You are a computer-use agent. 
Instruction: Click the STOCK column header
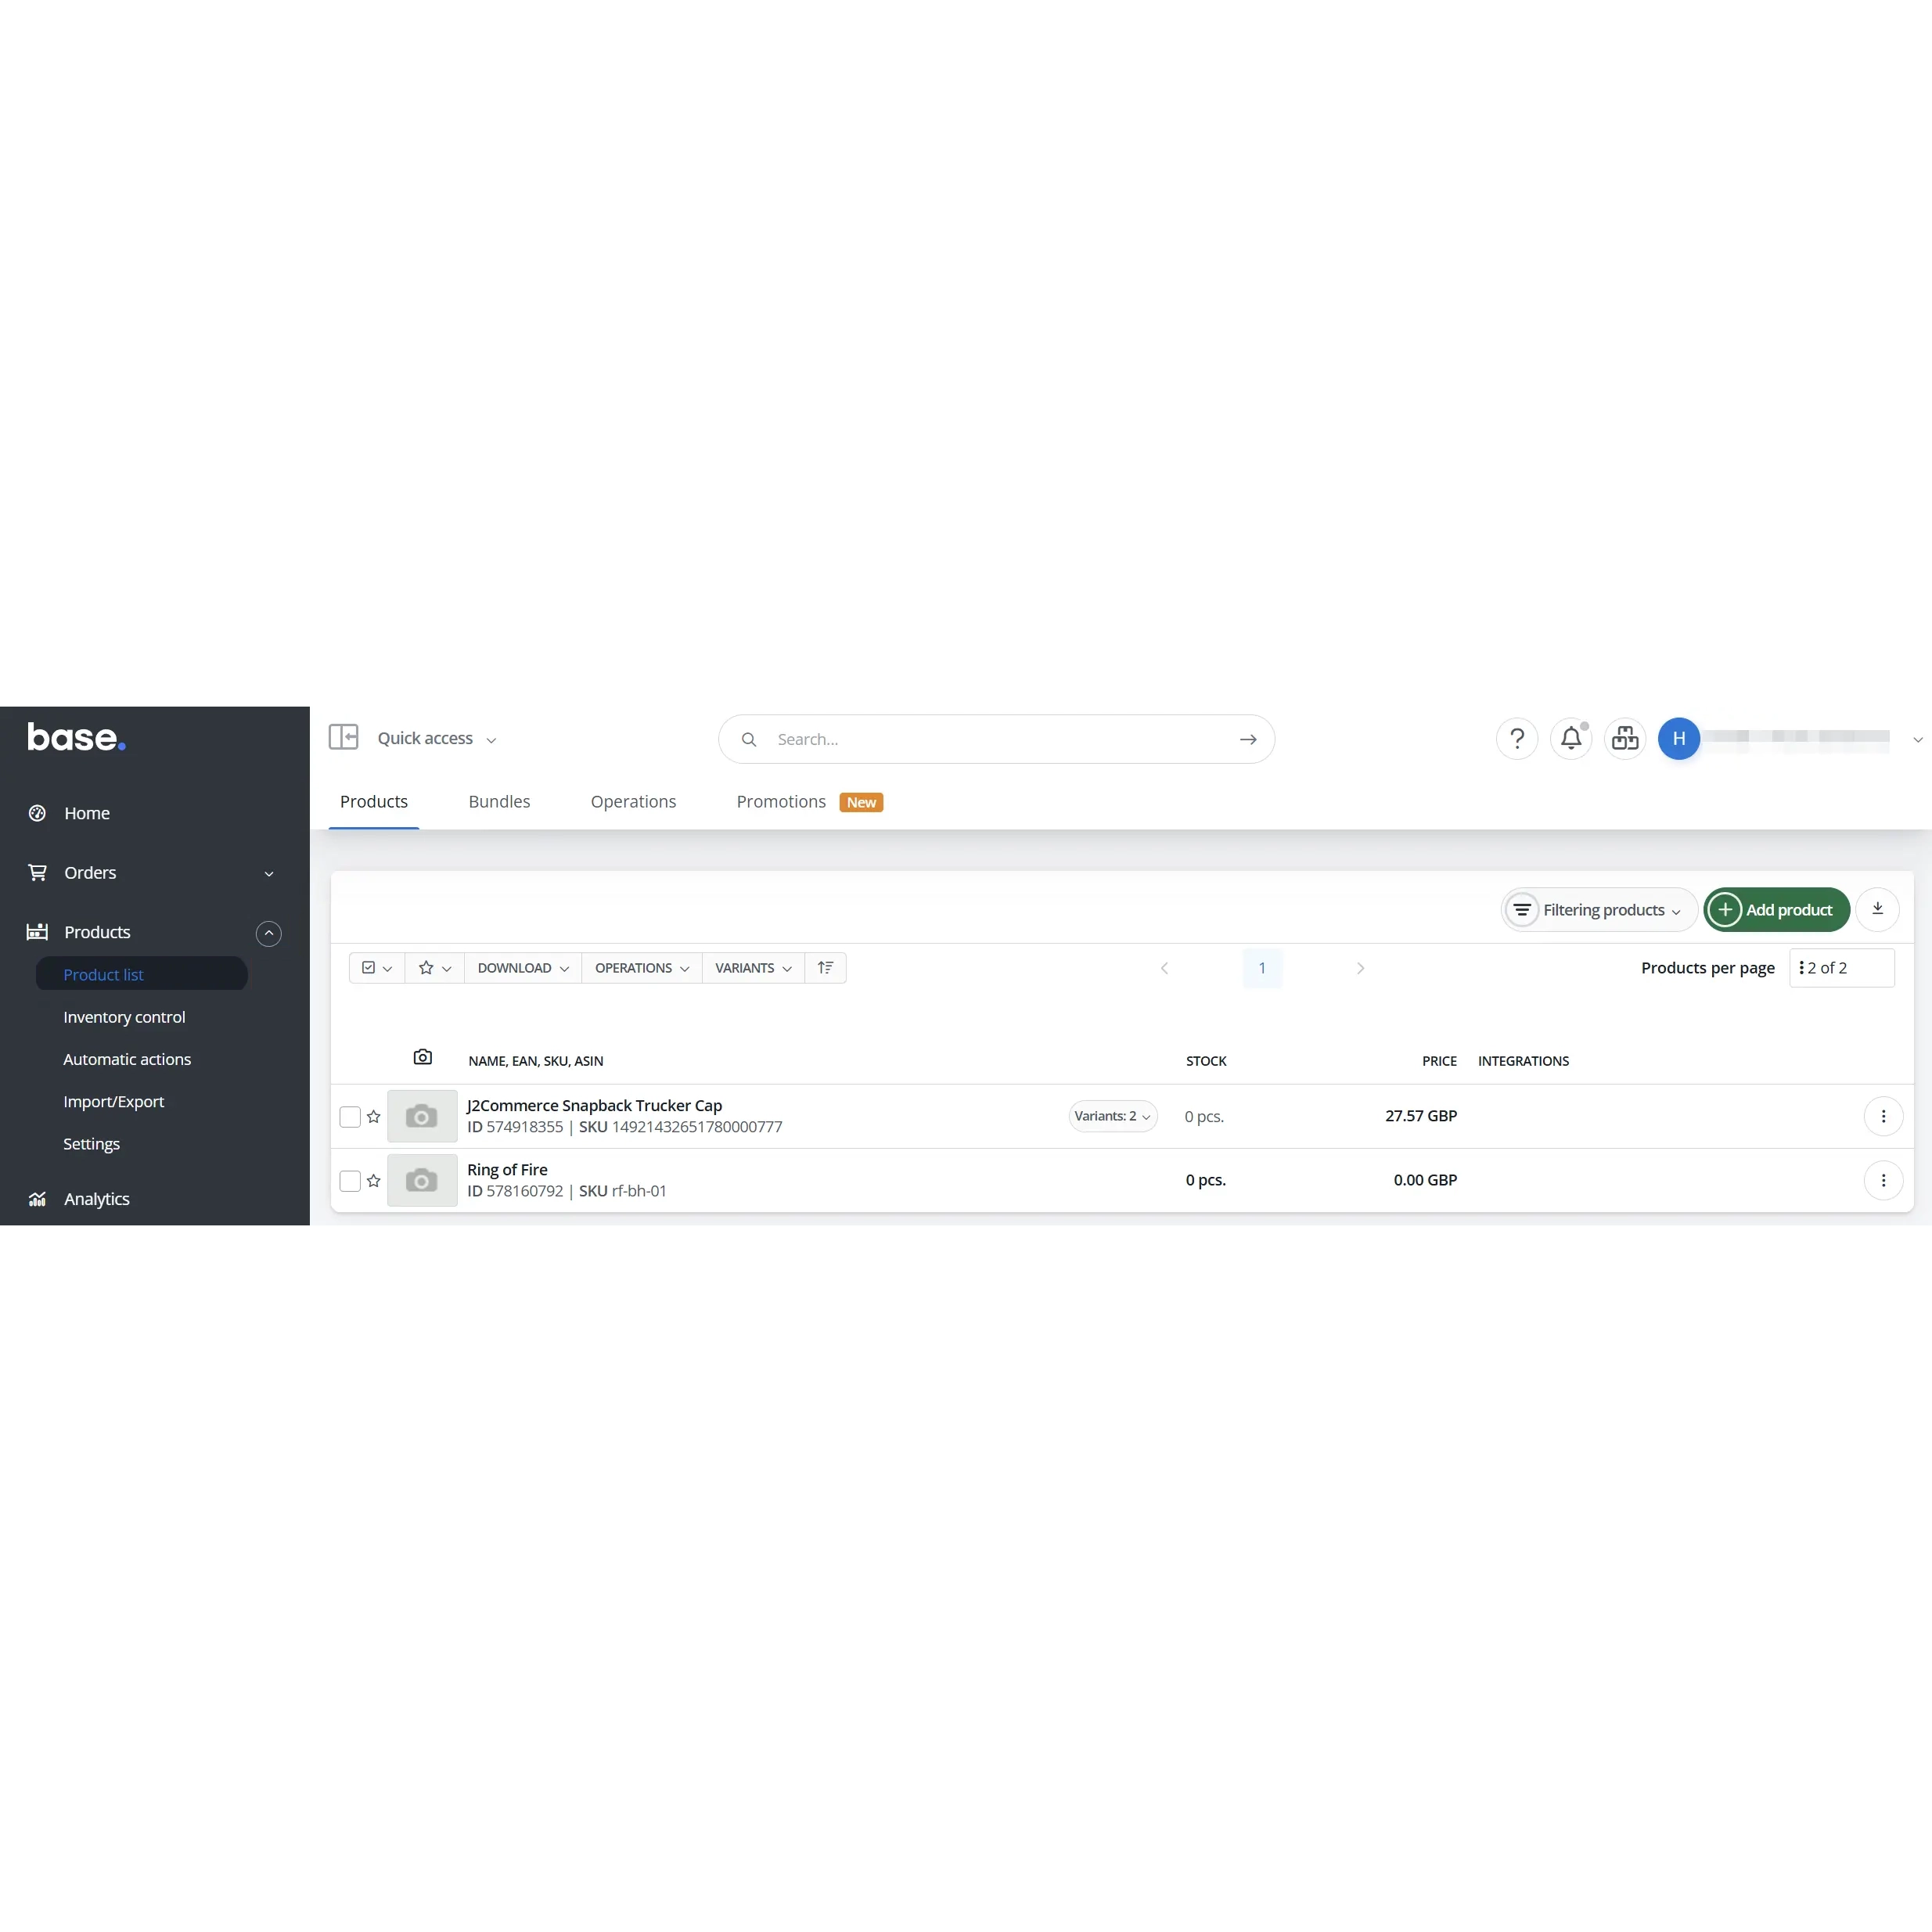pyautogui.click(x=1206, y=1061)
